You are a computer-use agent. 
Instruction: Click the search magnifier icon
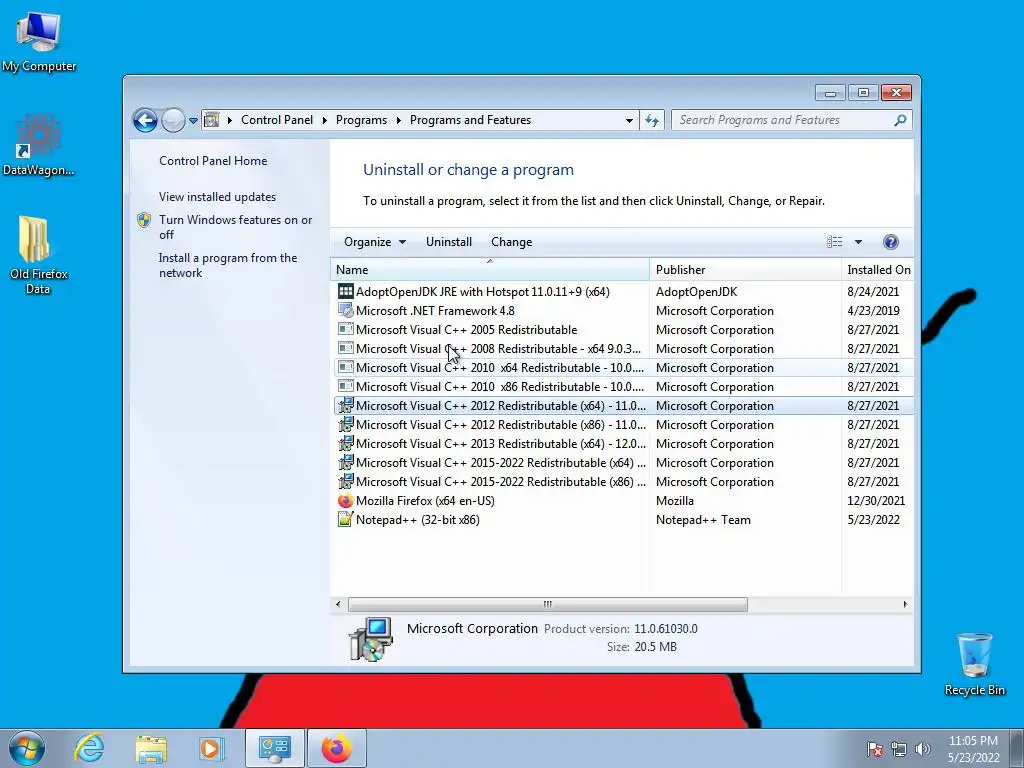click(x=901, y=120)
